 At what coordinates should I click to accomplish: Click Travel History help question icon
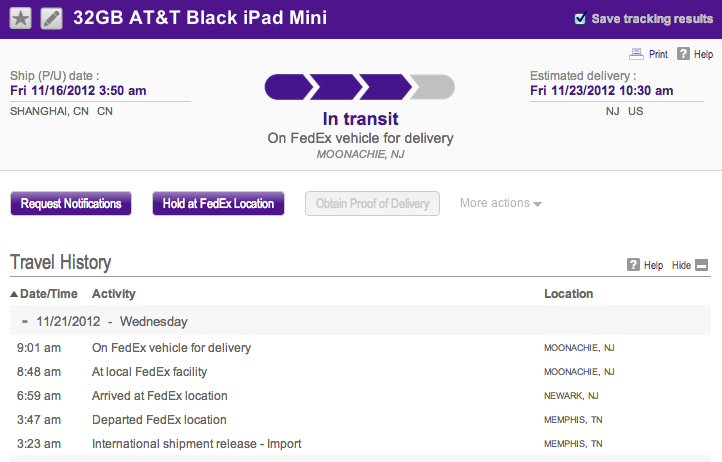[633, 265]
